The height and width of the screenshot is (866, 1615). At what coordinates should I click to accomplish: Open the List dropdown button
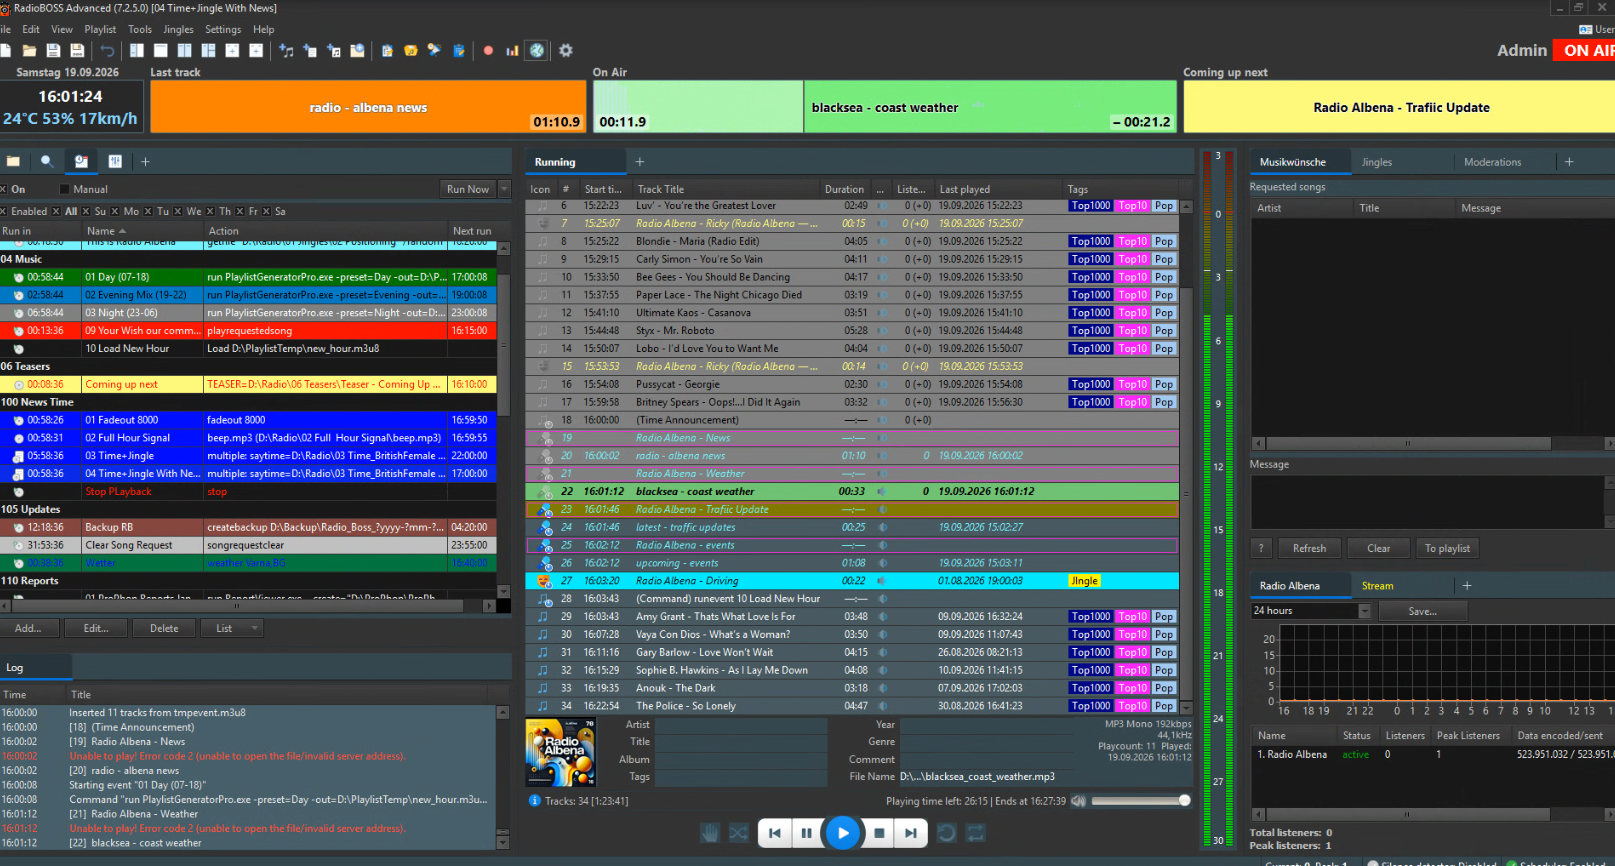233,628
